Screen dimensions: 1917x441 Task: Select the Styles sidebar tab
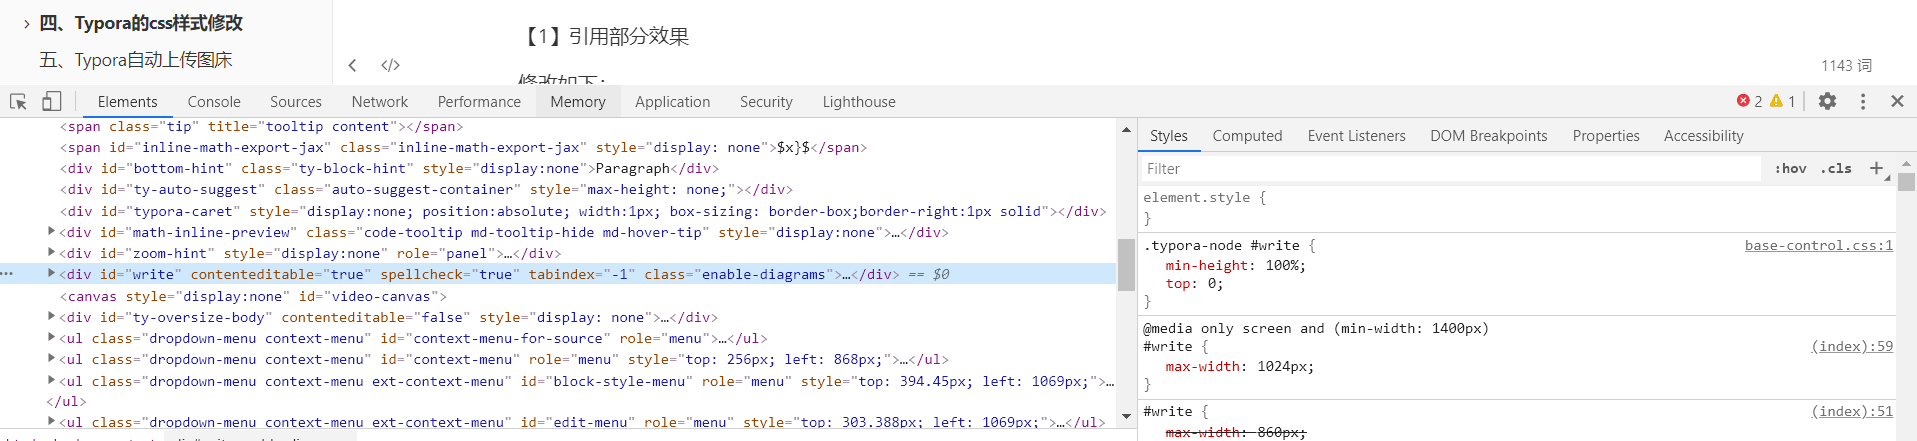point(1169,135)
